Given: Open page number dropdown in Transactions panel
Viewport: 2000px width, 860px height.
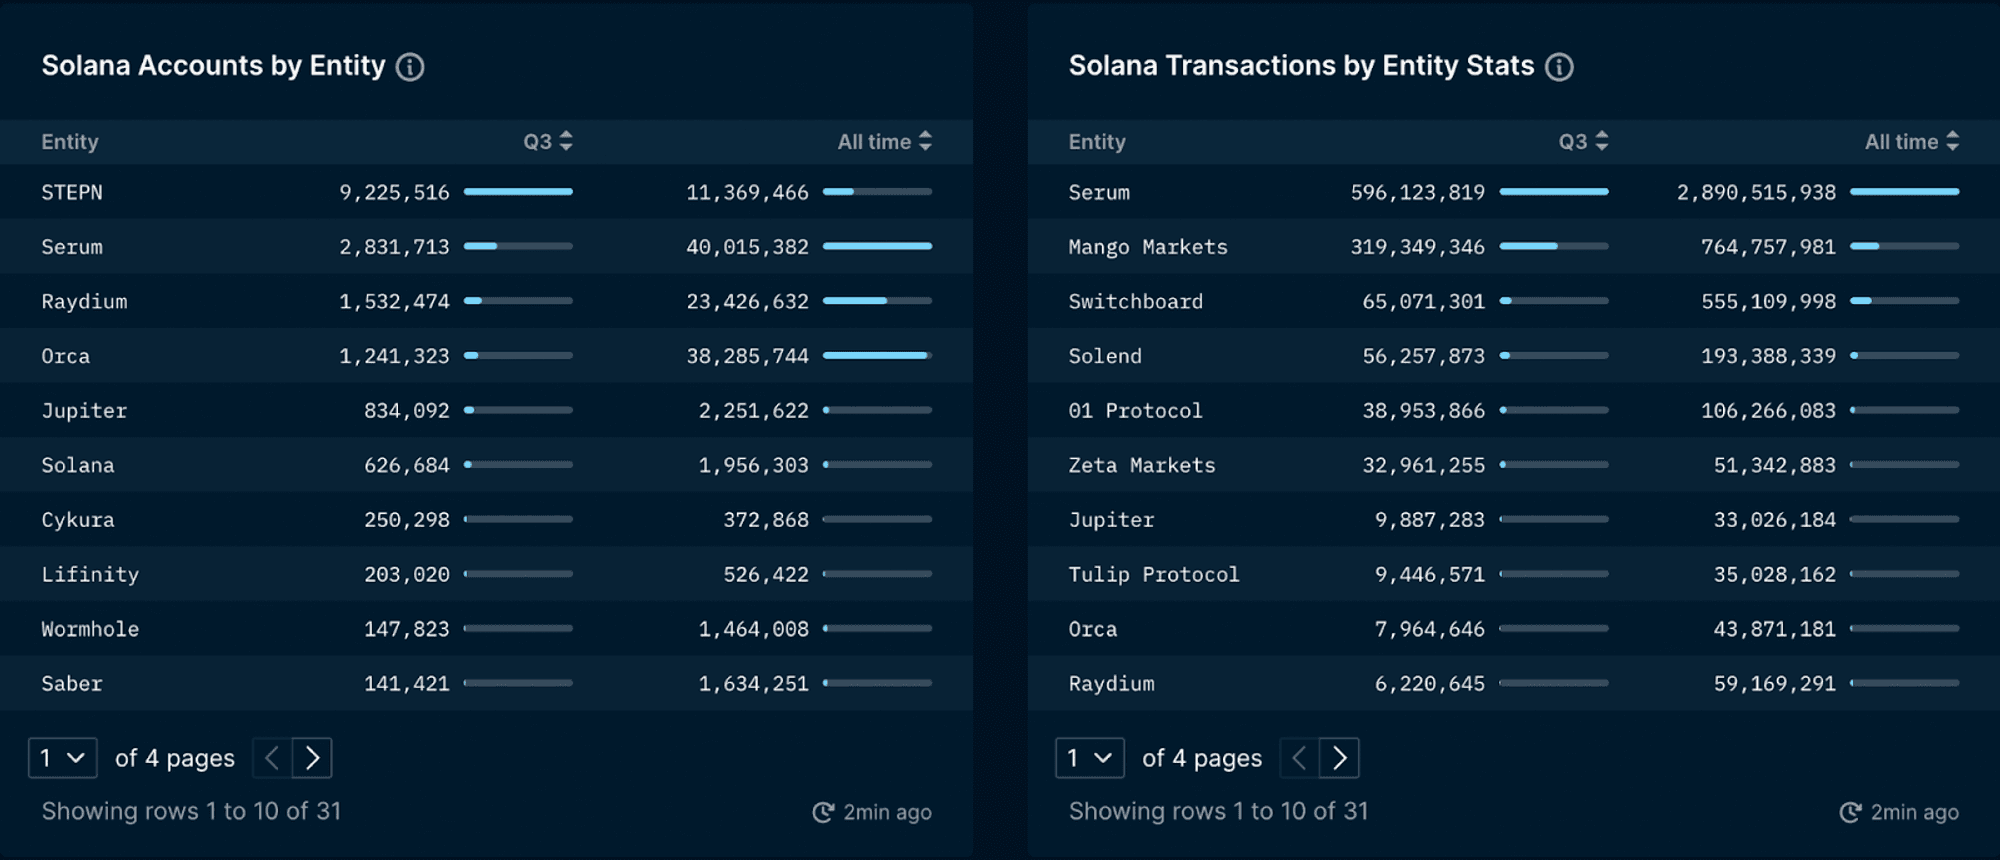Looking at the screenshot, I should point(1089,758).
